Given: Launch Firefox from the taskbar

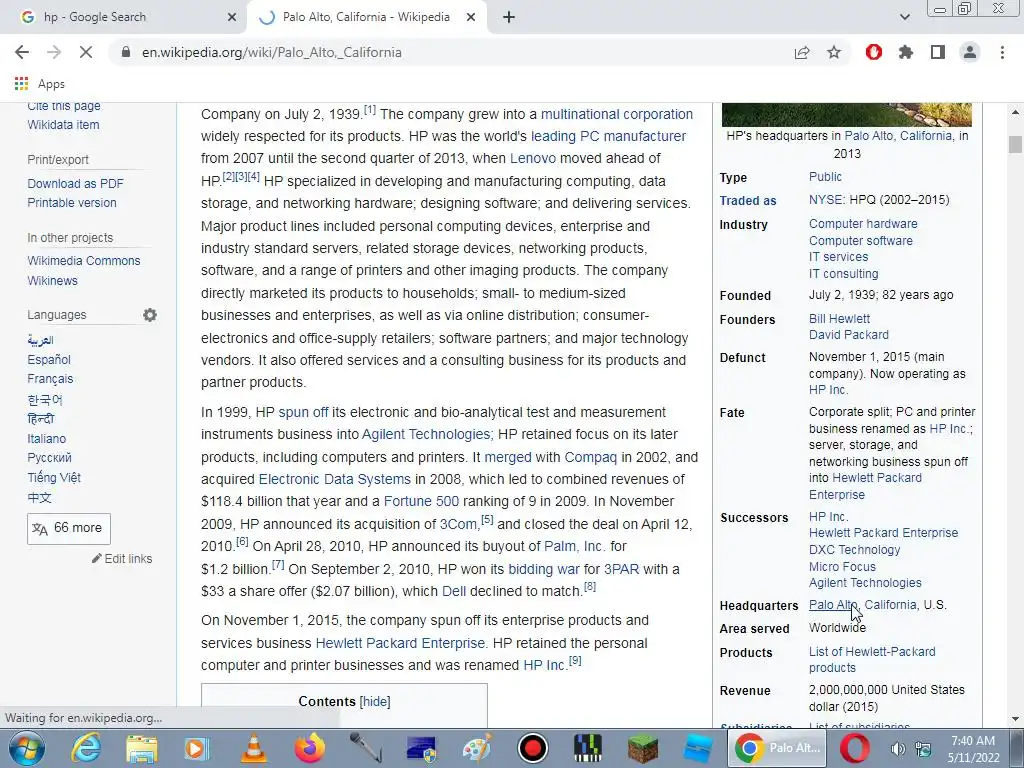Looking at the screenshot, I should tap(310, 748).
